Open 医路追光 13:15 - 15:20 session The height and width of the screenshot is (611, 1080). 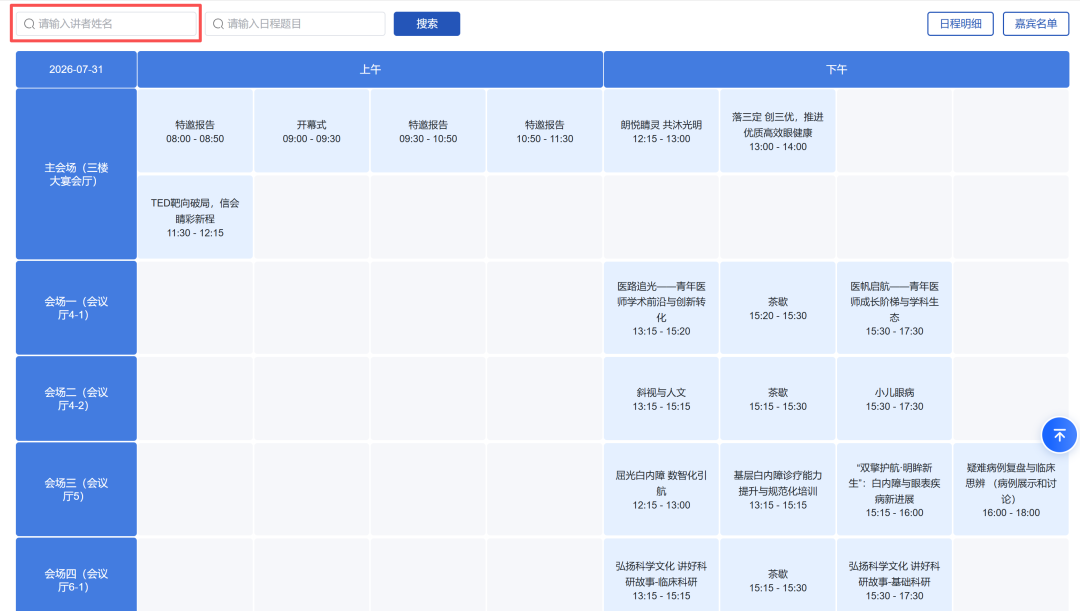(x=661, y=308)
